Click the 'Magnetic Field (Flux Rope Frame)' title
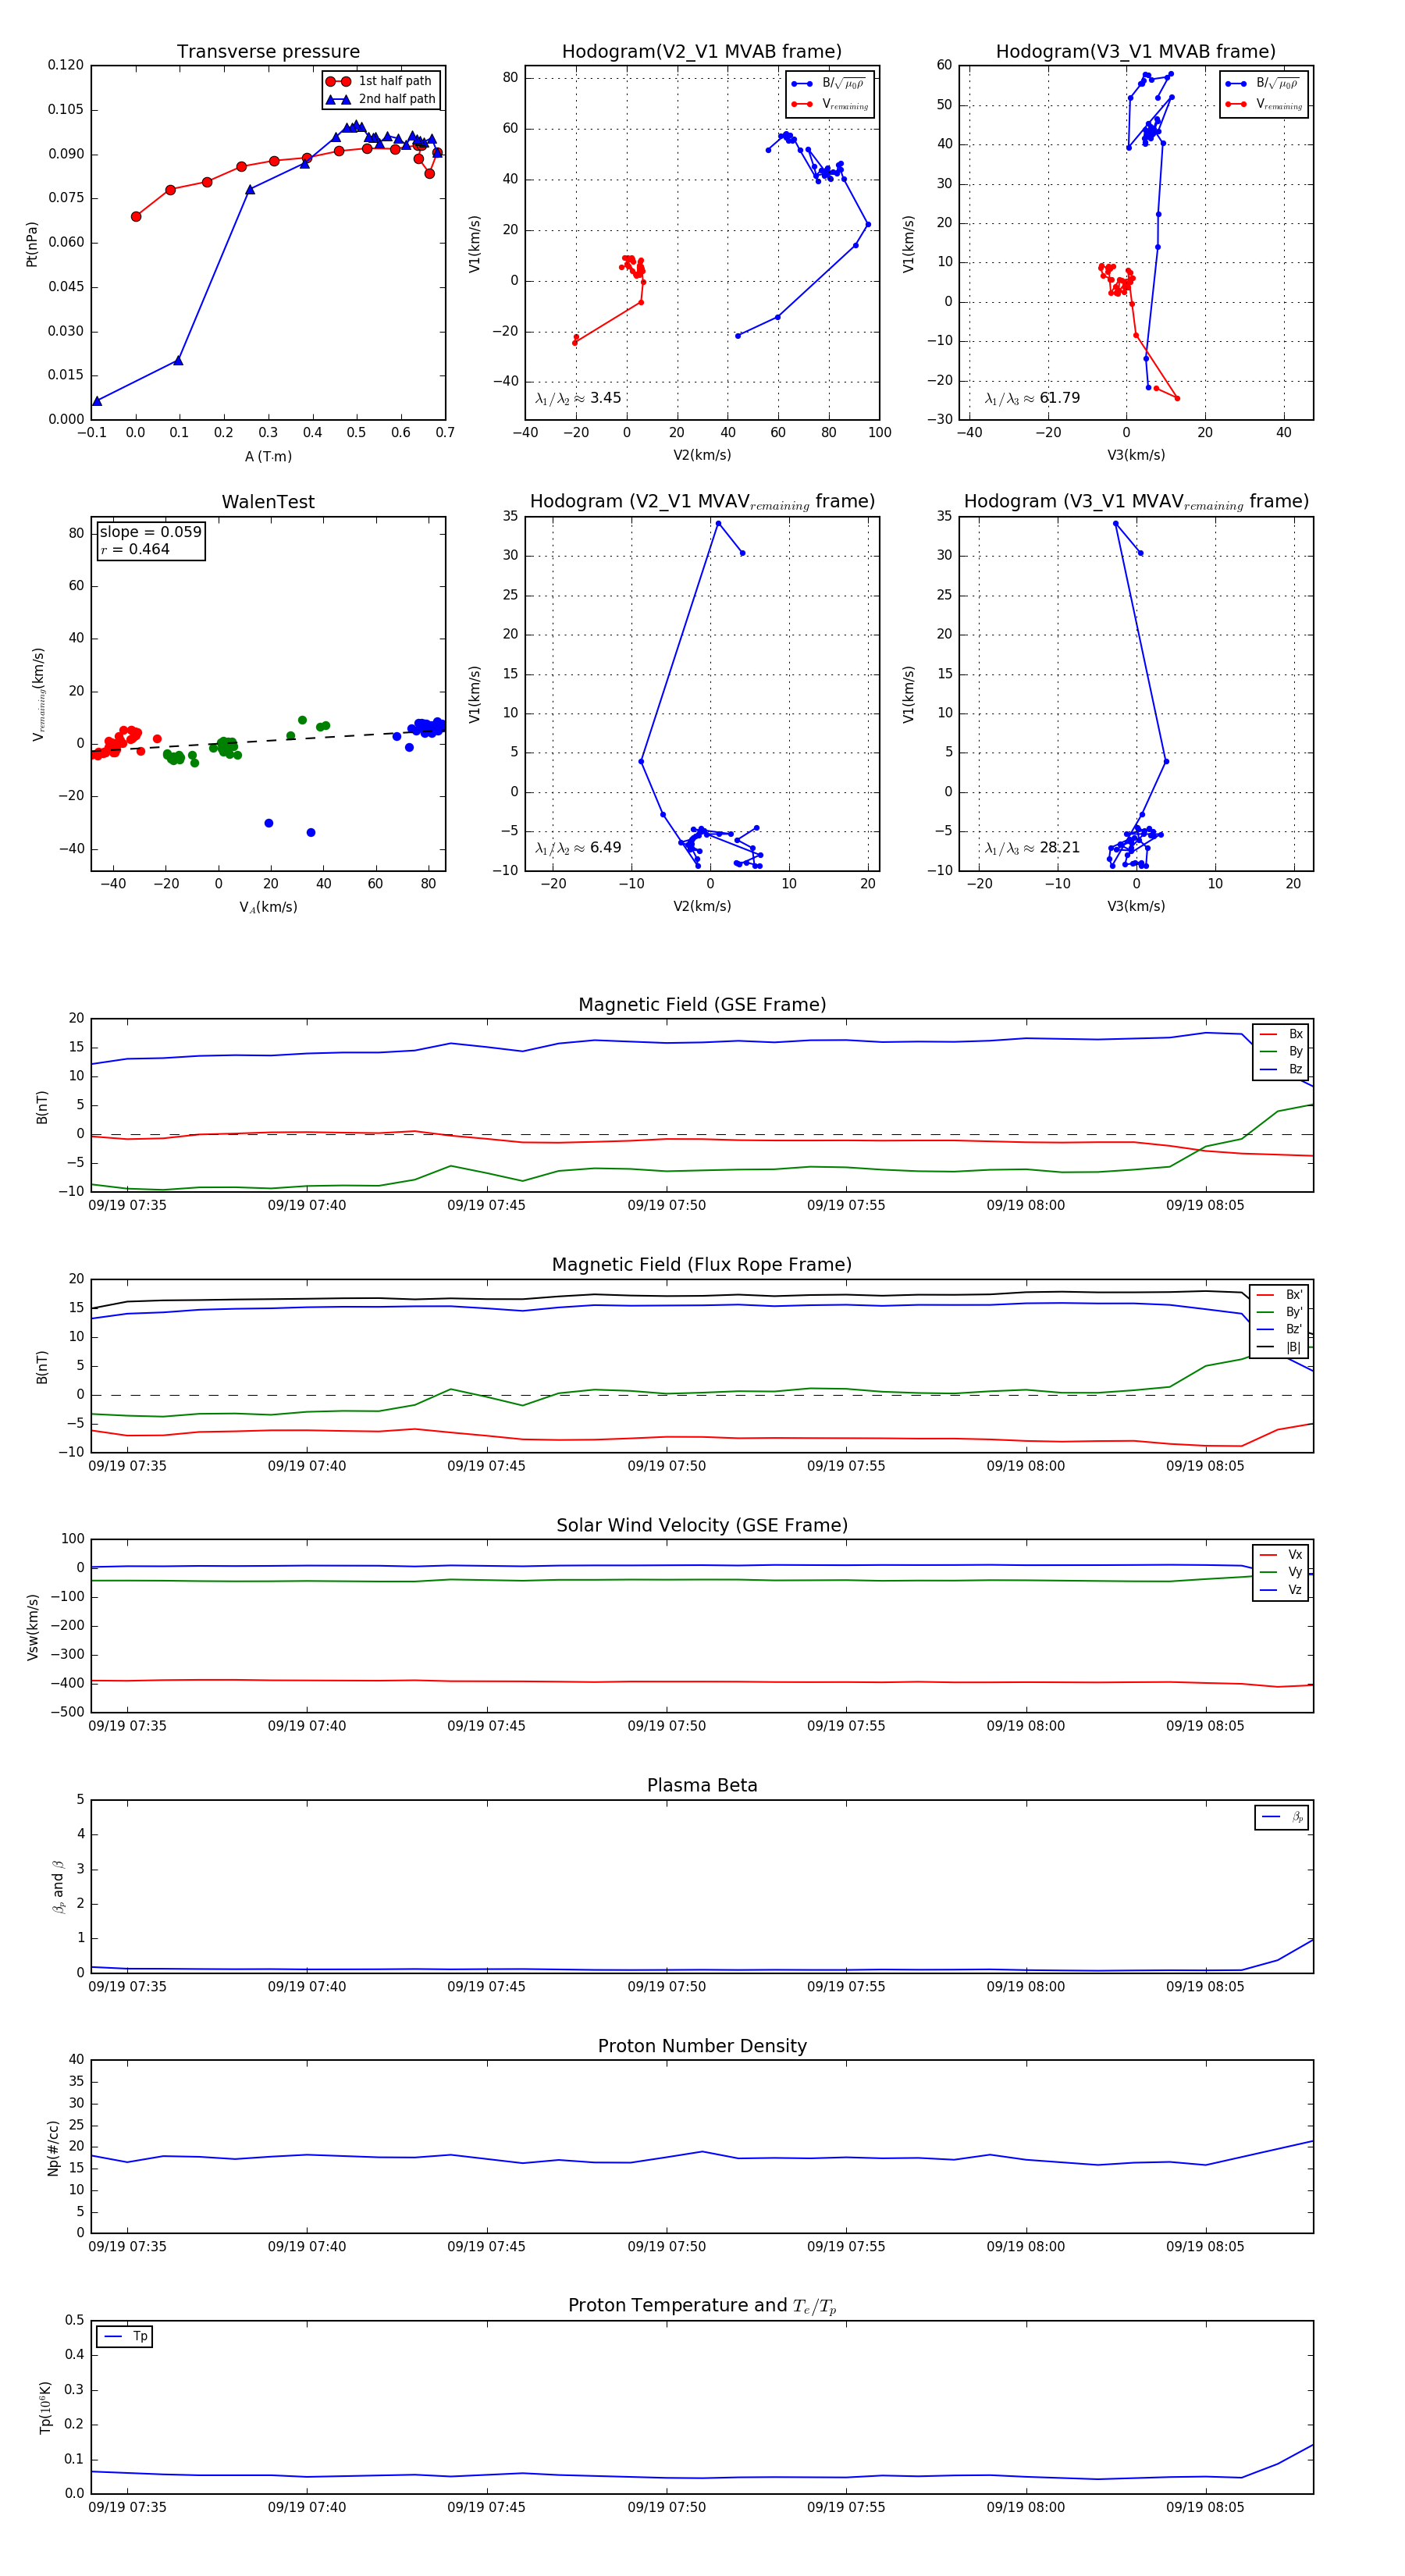1405x2576 pixels. [x=702, y=1265]
